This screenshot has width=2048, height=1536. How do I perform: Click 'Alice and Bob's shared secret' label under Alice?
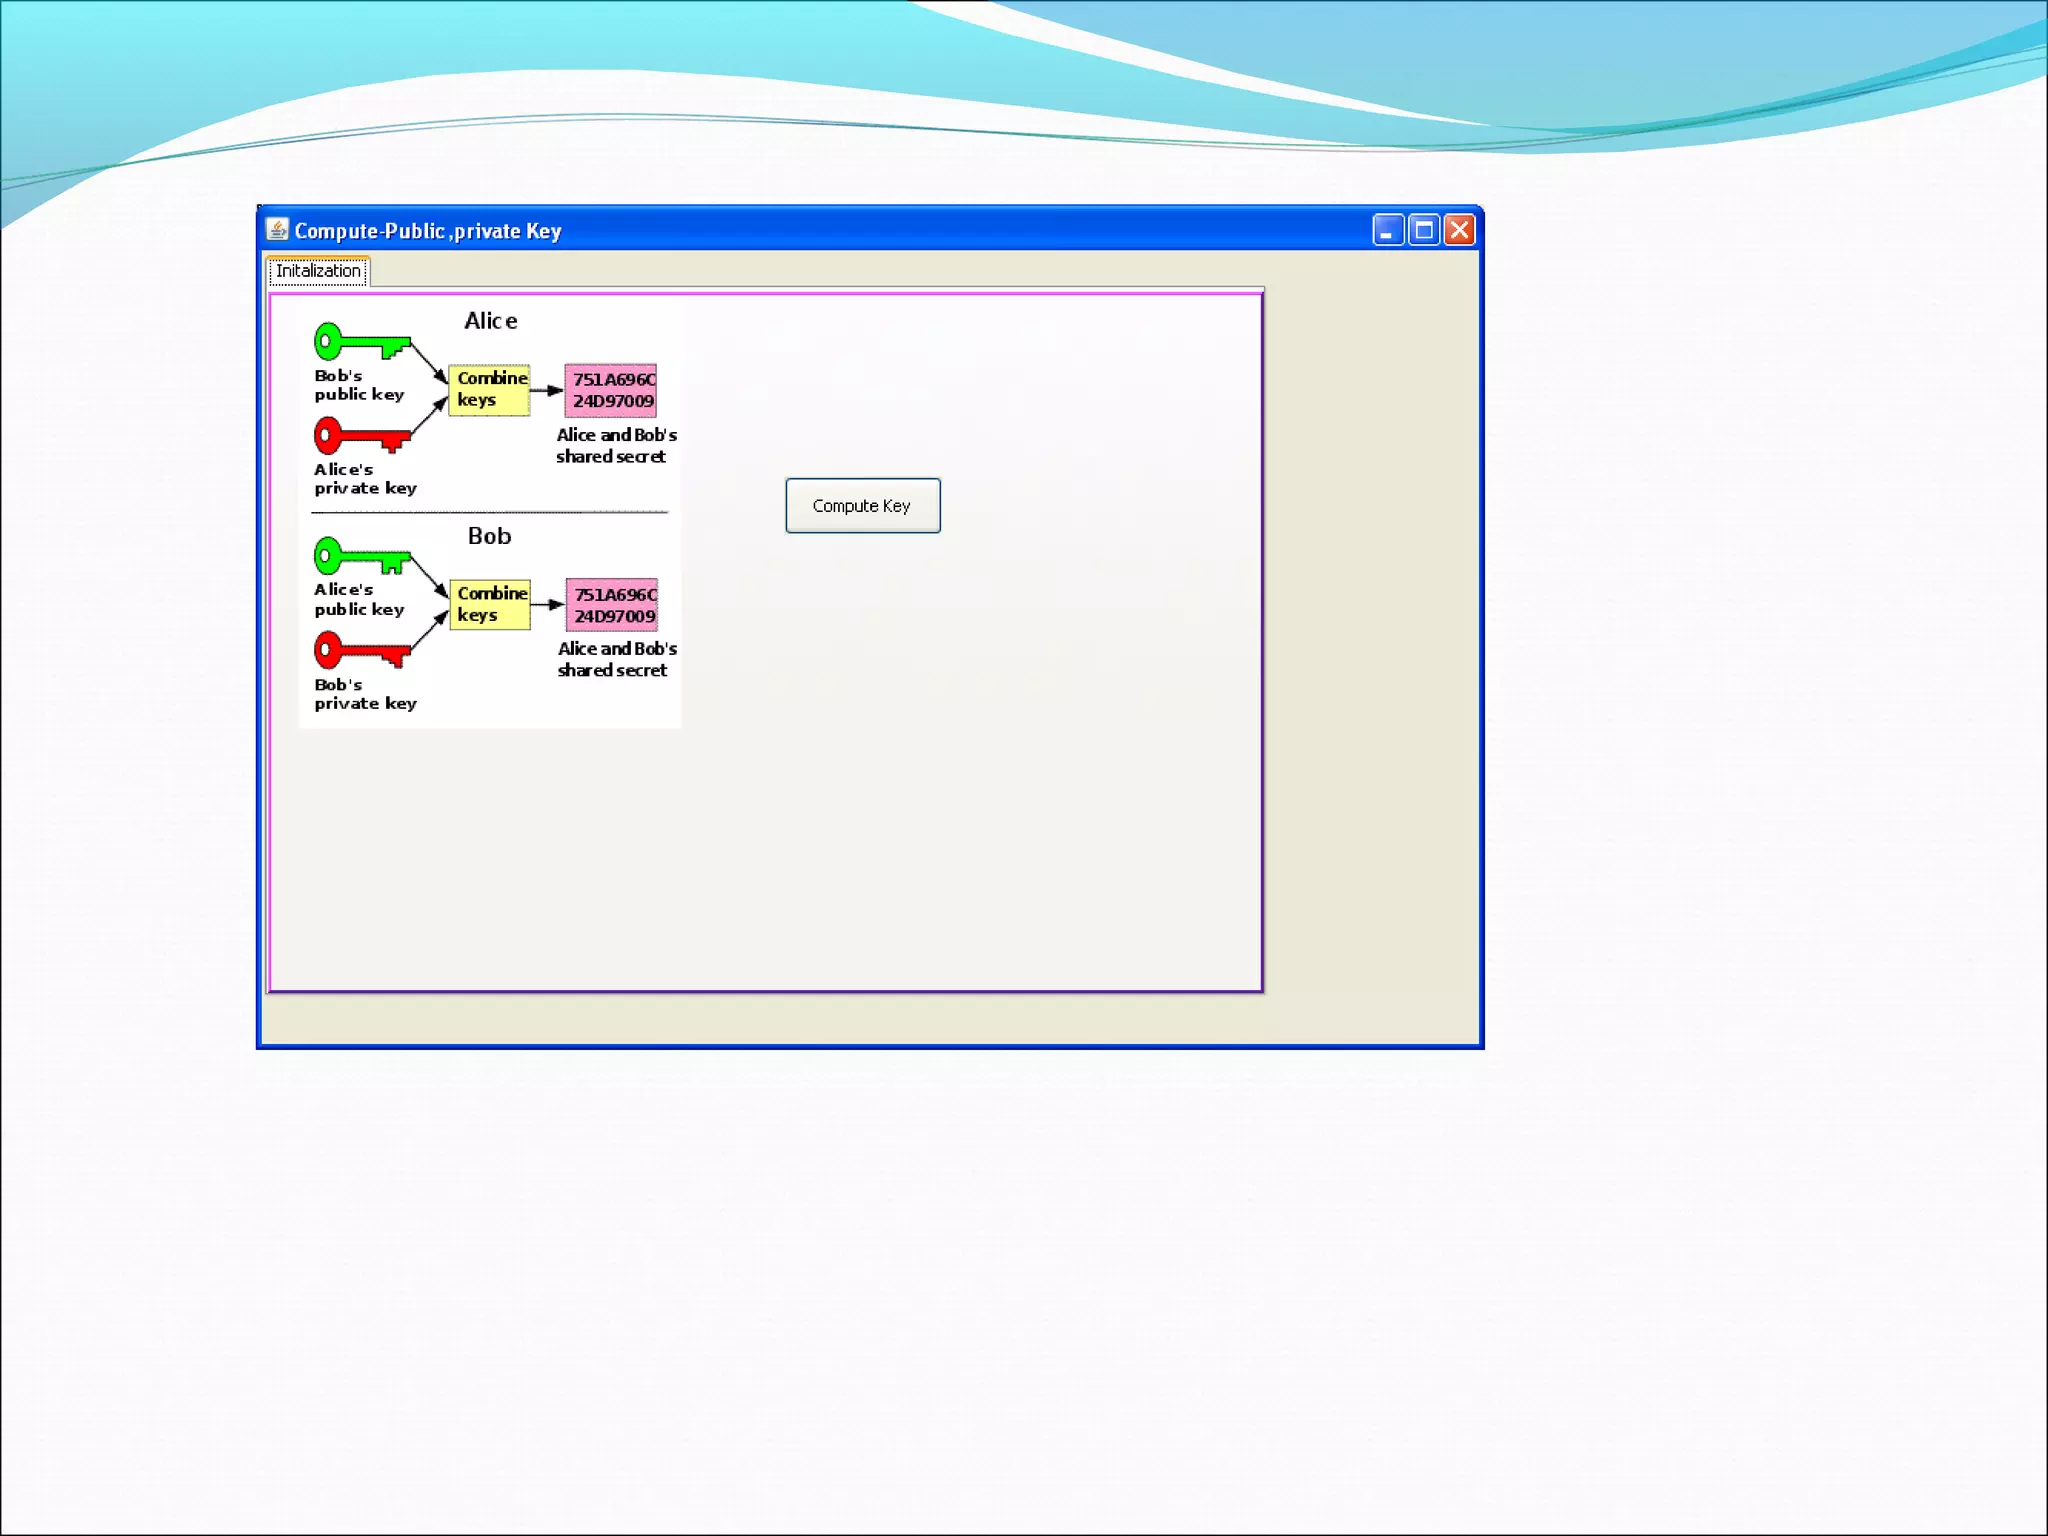[x=615, y=446]
